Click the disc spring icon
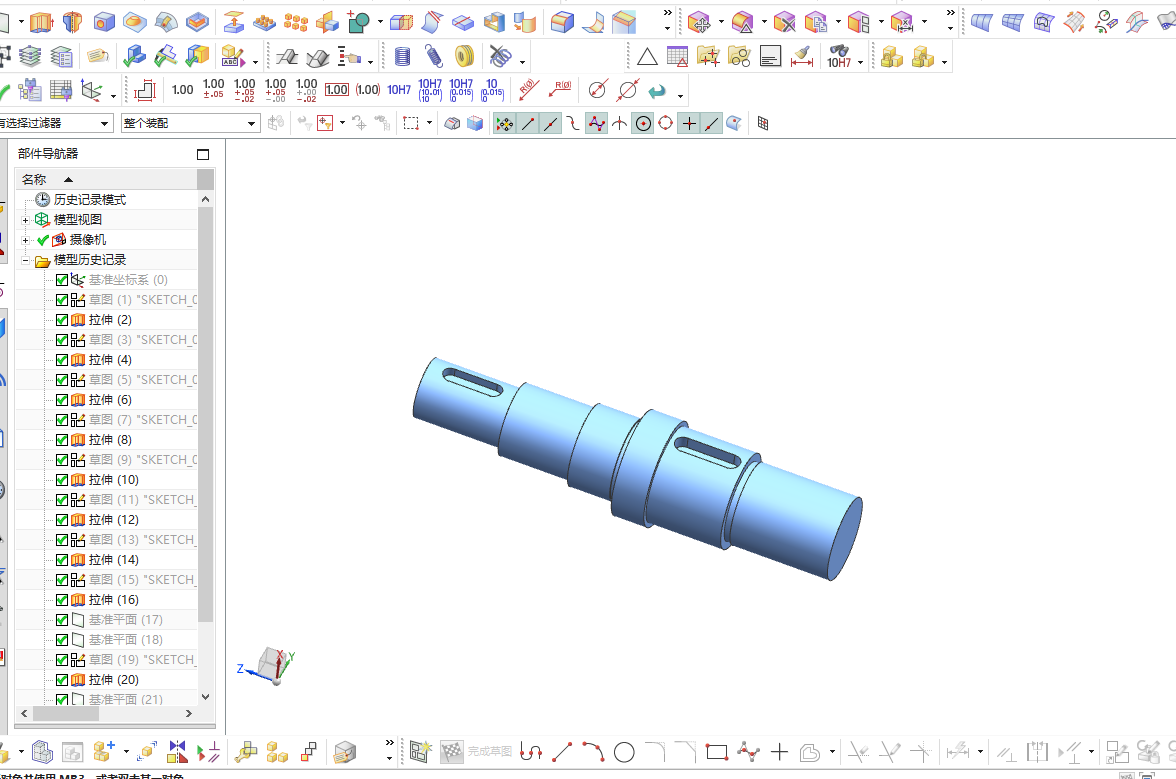Screen dimensions: 1176x779 [x=465, y=56]
